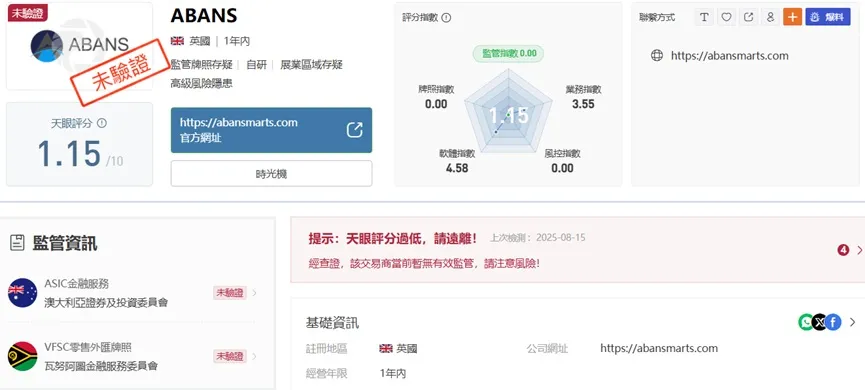Click the 1.15 天眼評分 score
The height and width of the screenshot is (390, 865).
[70, 153]
